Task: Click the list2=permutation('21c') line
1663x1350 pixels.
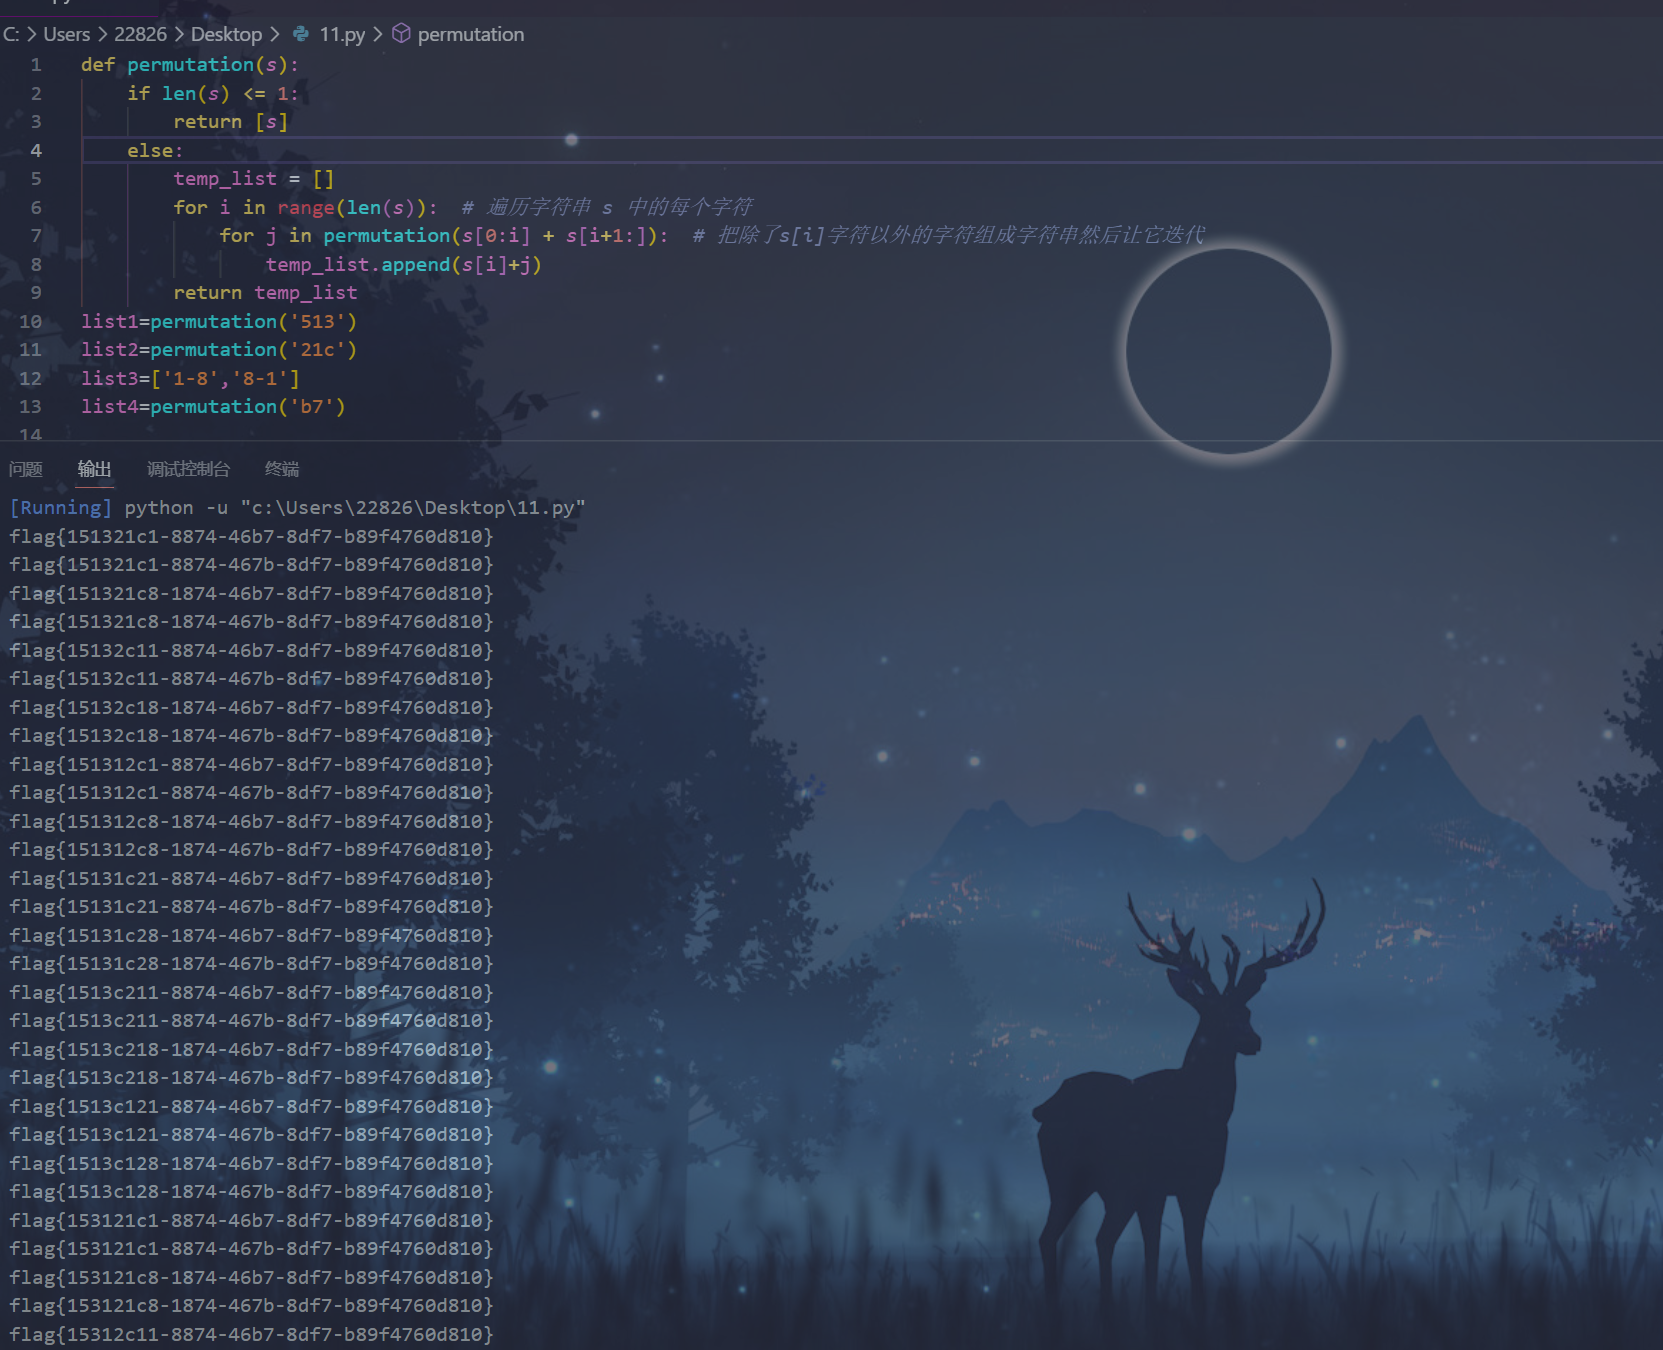Action: point(219,350)
